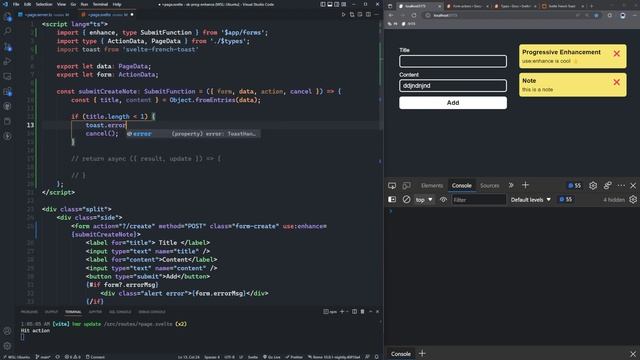Open the WSL Ubuntu remote indicator

click(x=16, y=357)
